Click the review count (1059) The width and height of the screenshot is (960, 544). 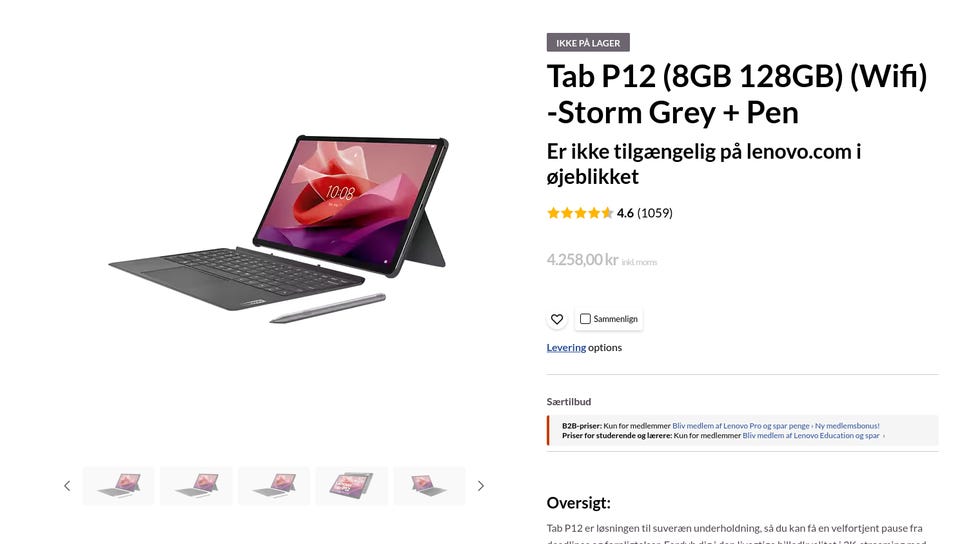(654, 213)
